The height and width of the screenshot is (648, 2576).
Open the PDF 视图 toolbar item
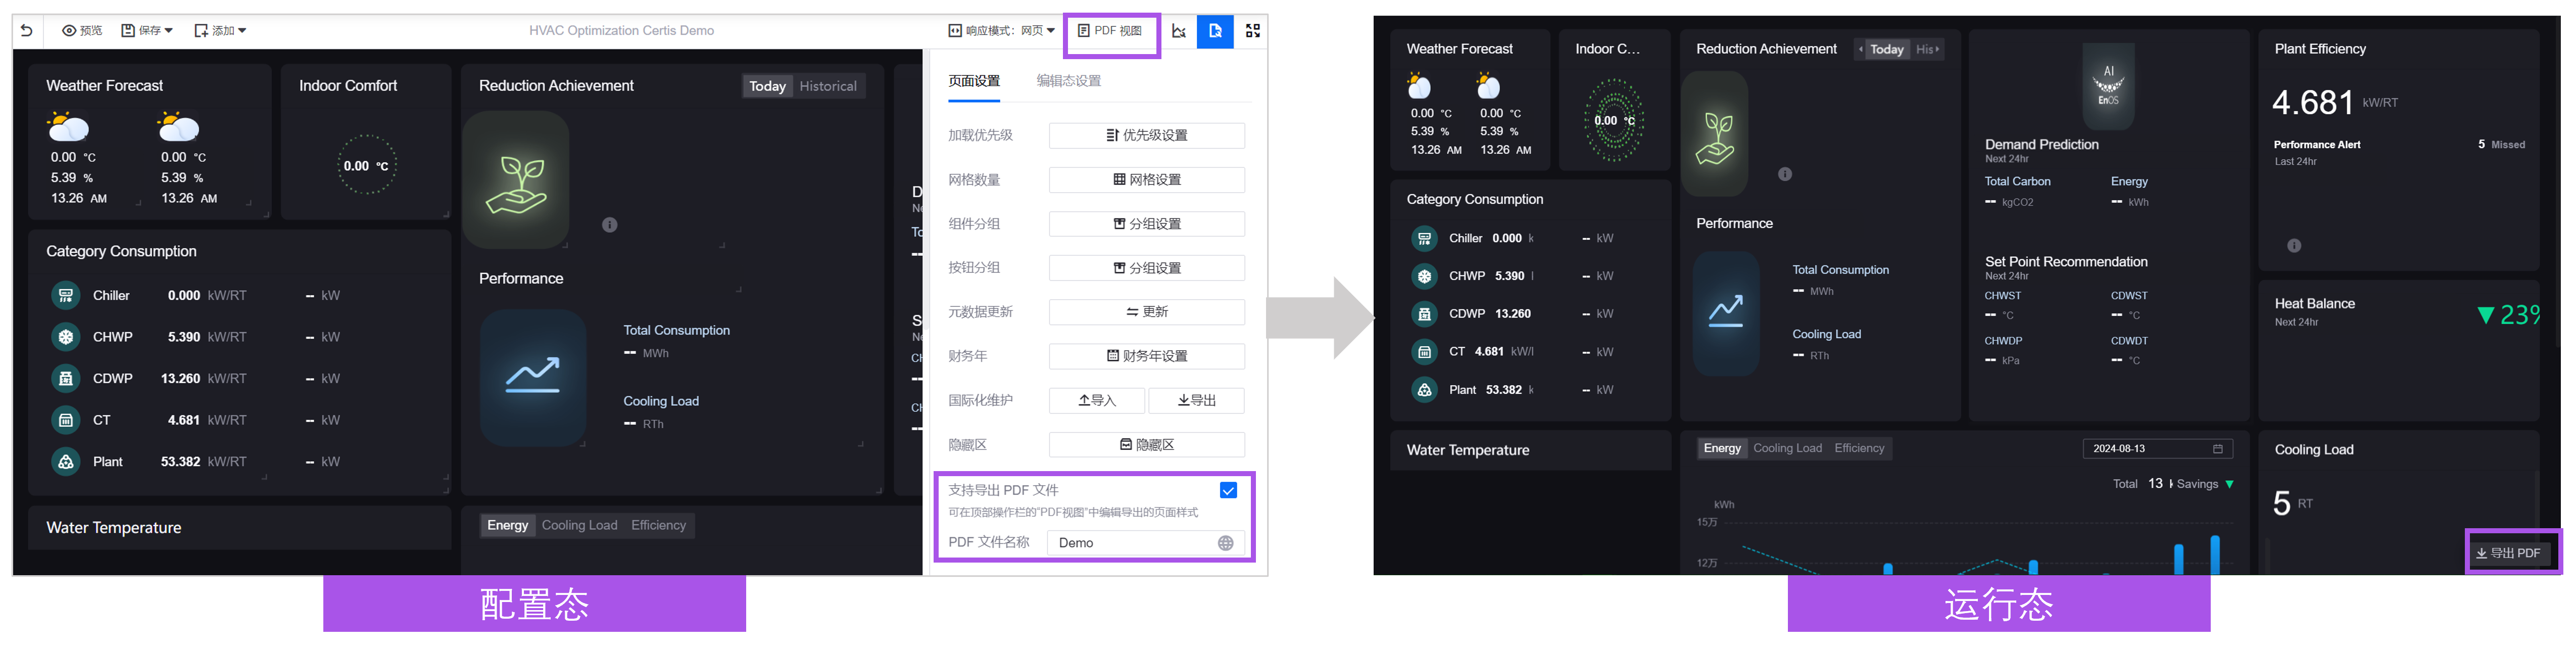(x=1111, y=30)
